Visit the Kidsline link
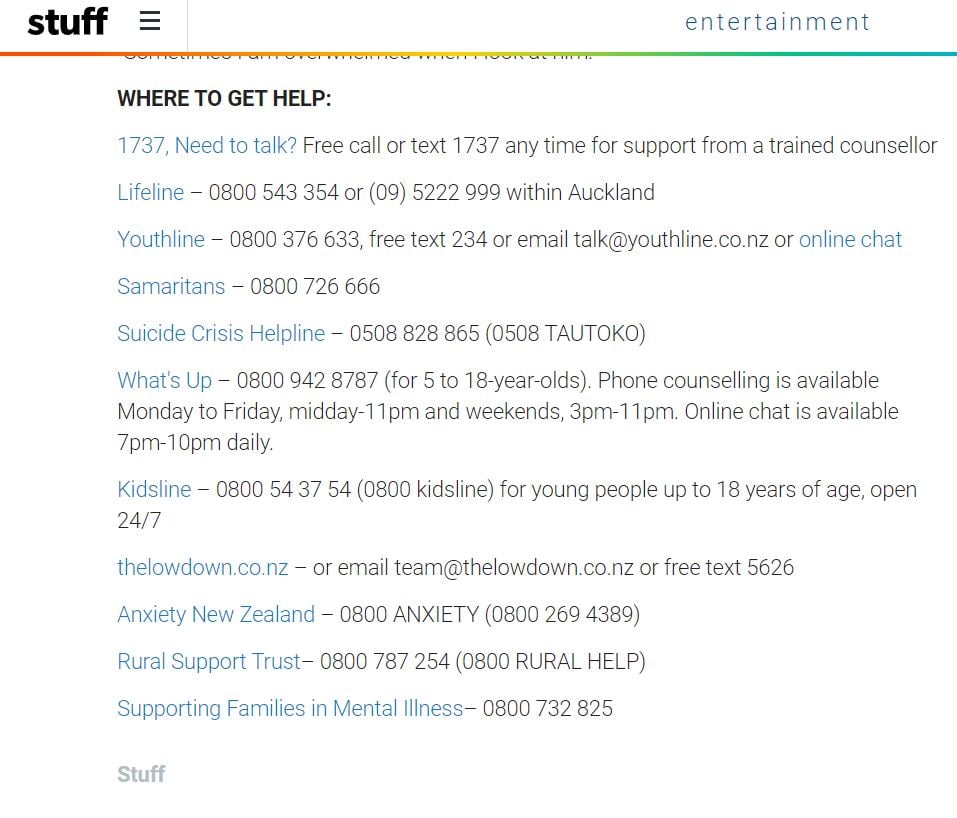The height and width of the screenshot is (818, 957). [x=154, y=489]
